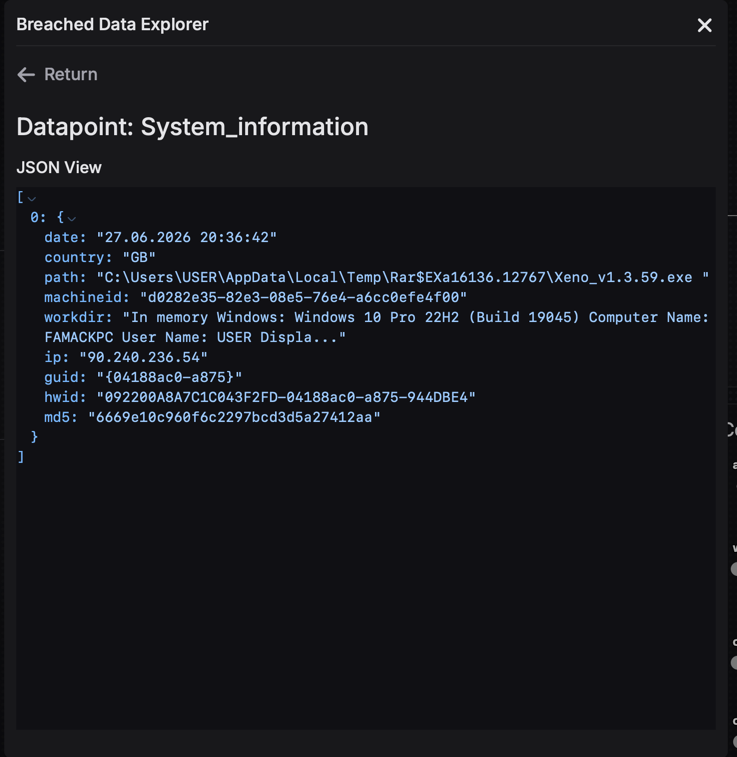This screenshot has width=737, height=757.
Task: Click the path value with Xeno_v1.3.59.exe
Action: [x=403, y=278]
